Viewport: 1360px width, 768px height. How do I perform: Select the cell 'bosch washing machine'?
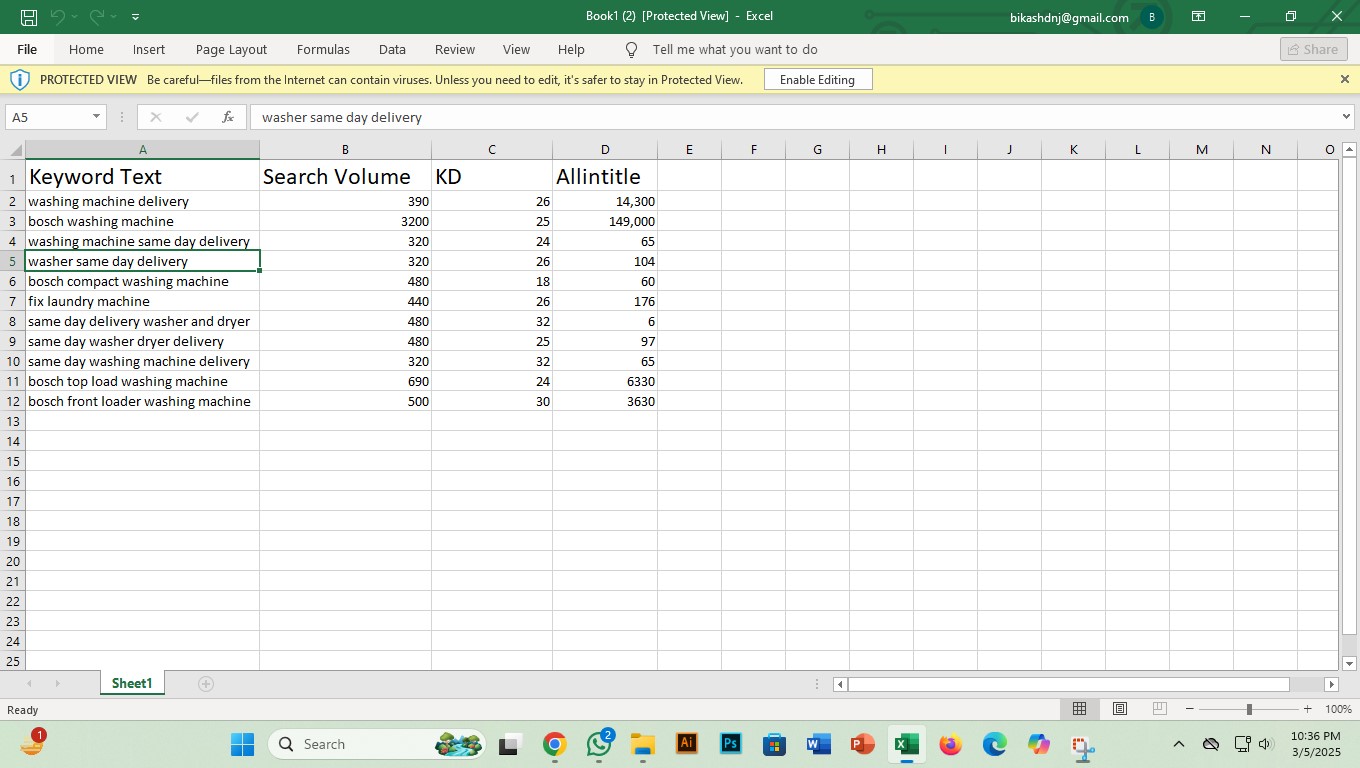click(x=142, y=221)
